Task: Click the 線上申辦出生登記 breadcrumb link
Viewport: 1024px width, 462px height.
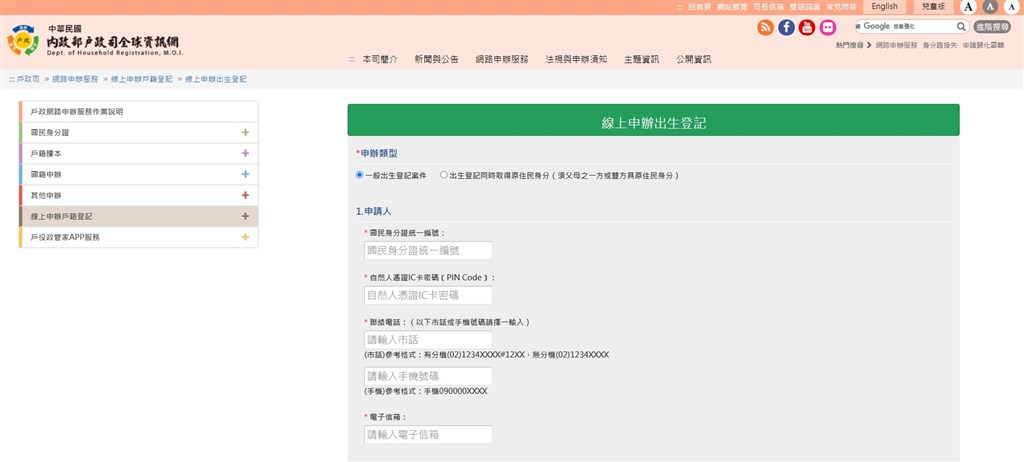Action: click(x=216, y=79)
